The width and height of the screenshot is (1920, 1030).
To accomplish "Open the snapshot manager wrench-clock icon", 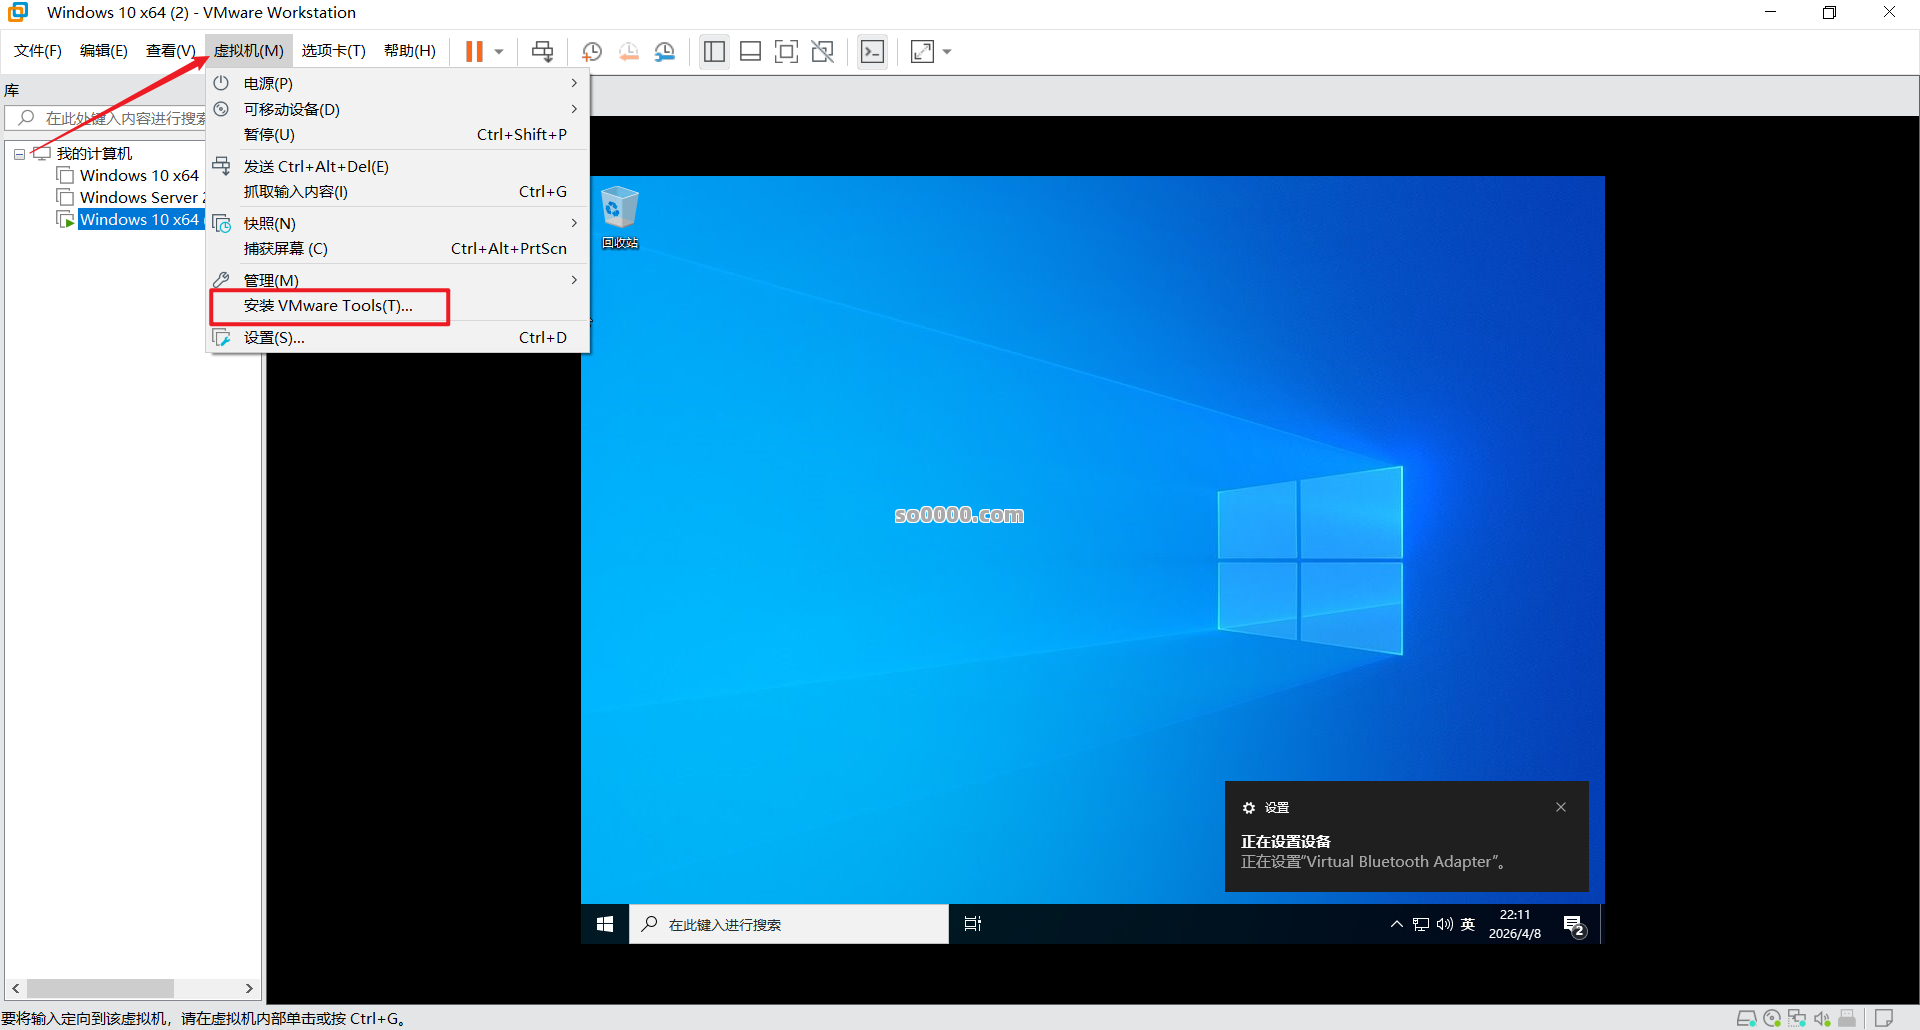I will tap(665, 51).
